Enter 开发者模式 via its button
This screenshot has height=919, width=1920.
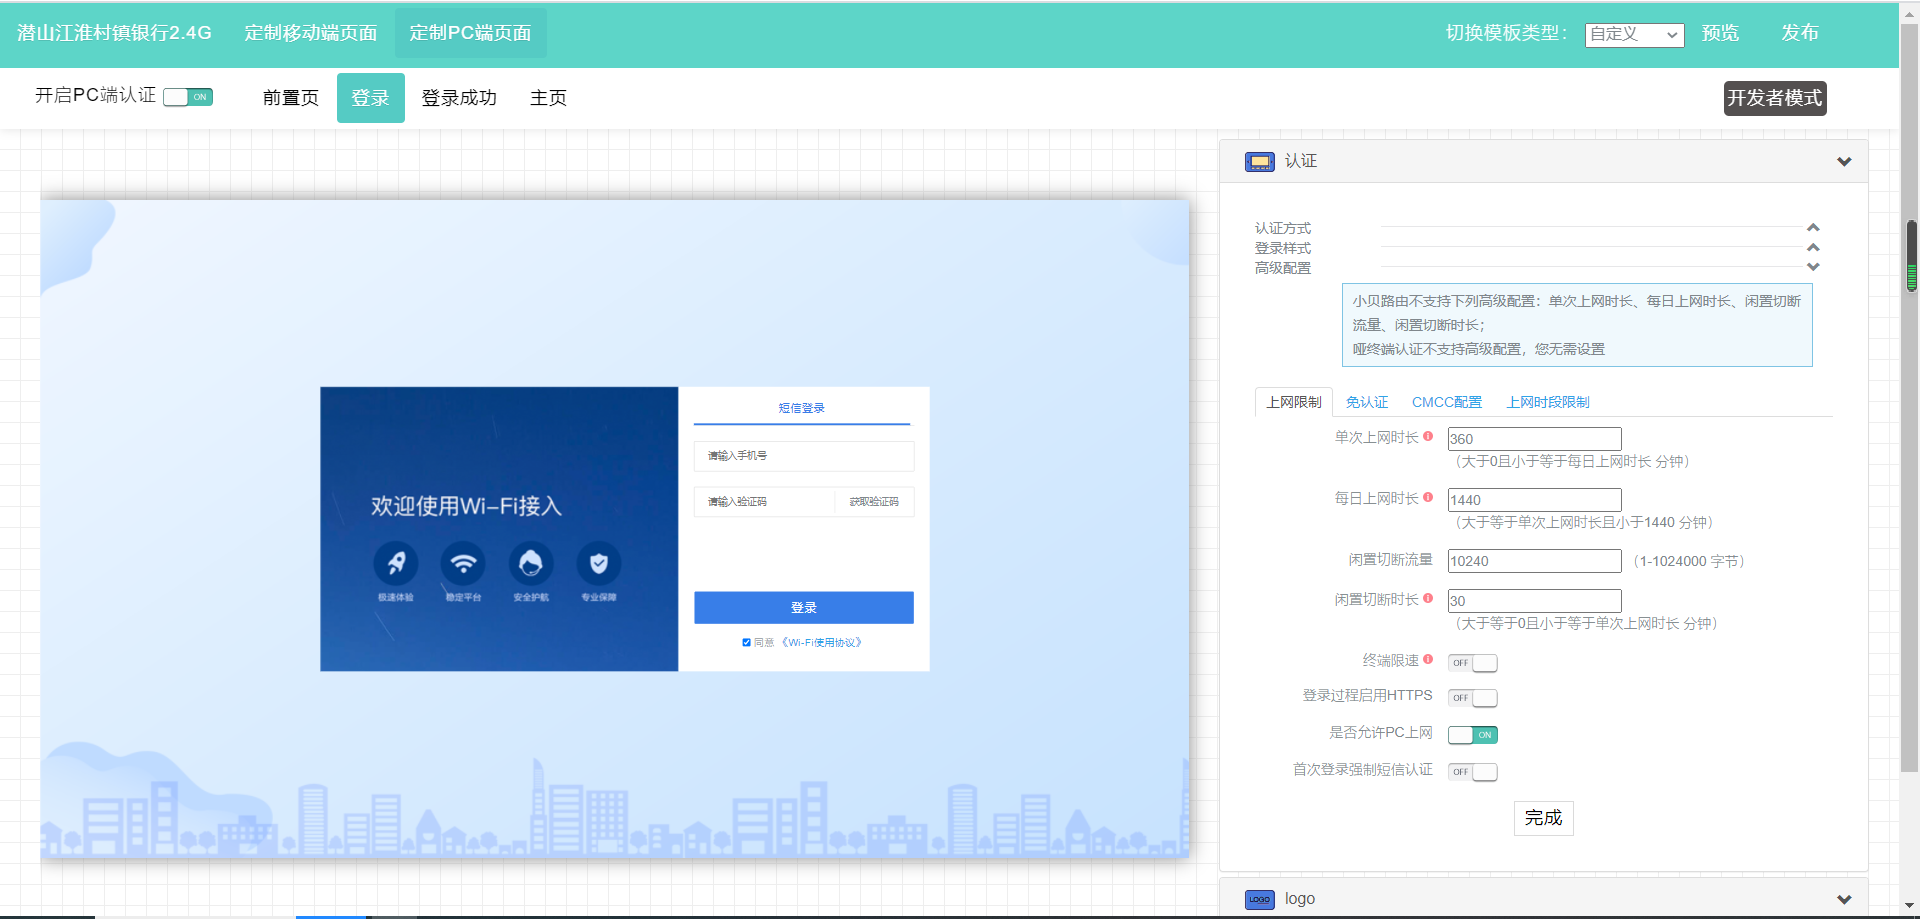(x=1775, y=98)
